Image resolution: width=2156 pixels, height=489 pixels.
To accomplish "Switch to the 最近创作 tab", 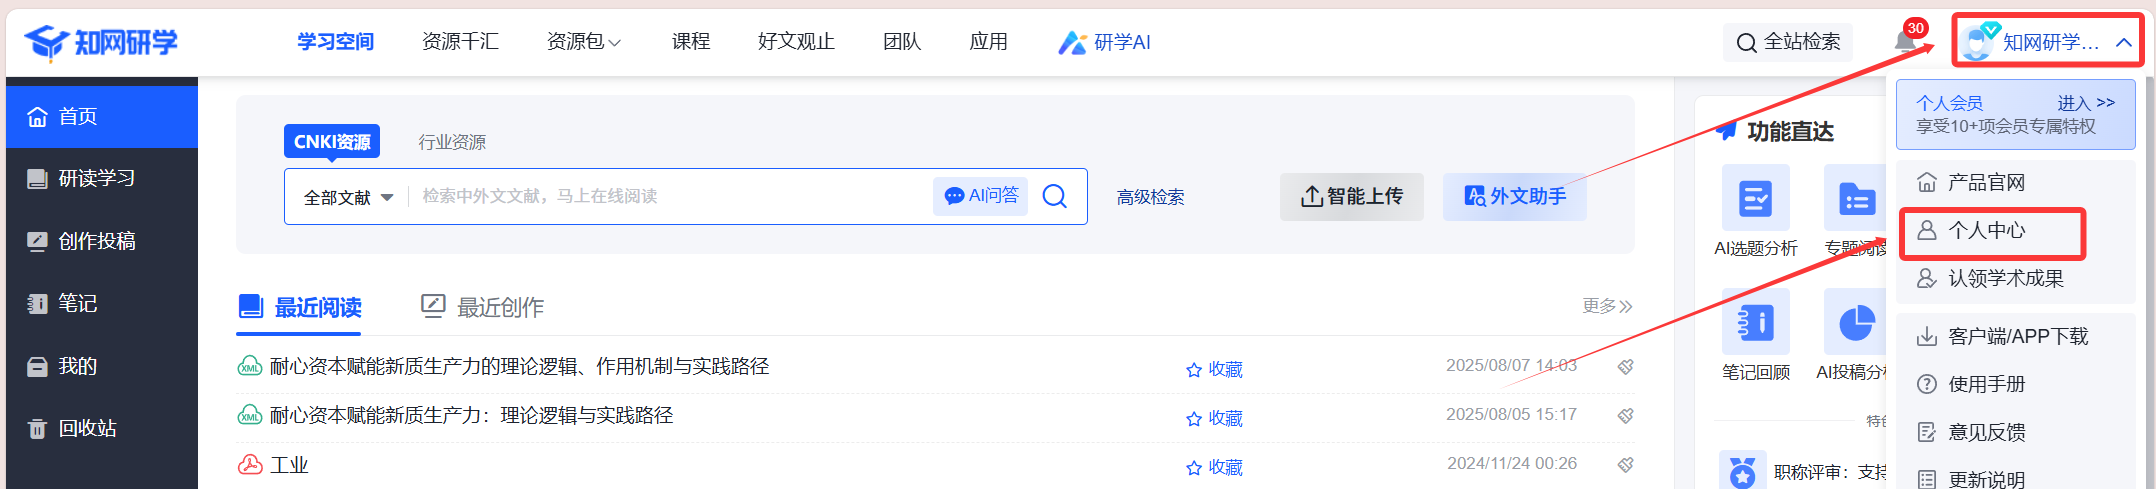I will tap(483, 307).
